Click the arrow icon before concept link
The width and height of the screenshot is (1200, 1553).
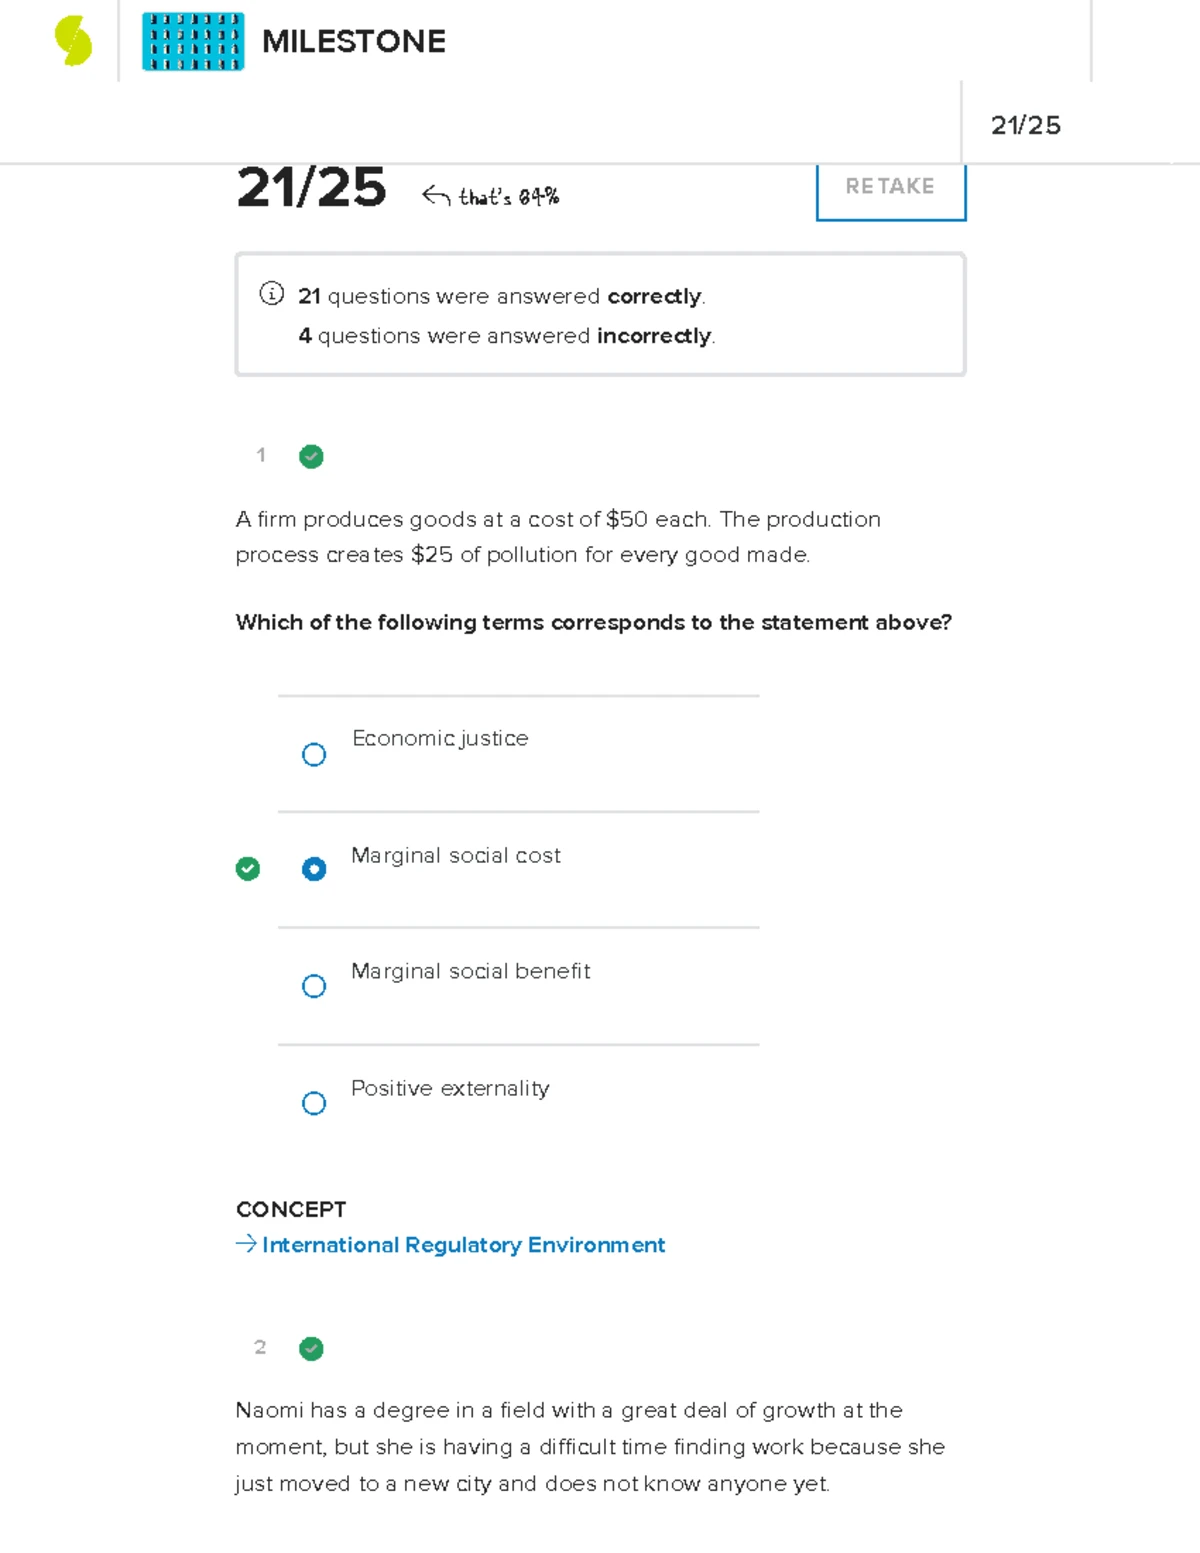point(246,1244)
